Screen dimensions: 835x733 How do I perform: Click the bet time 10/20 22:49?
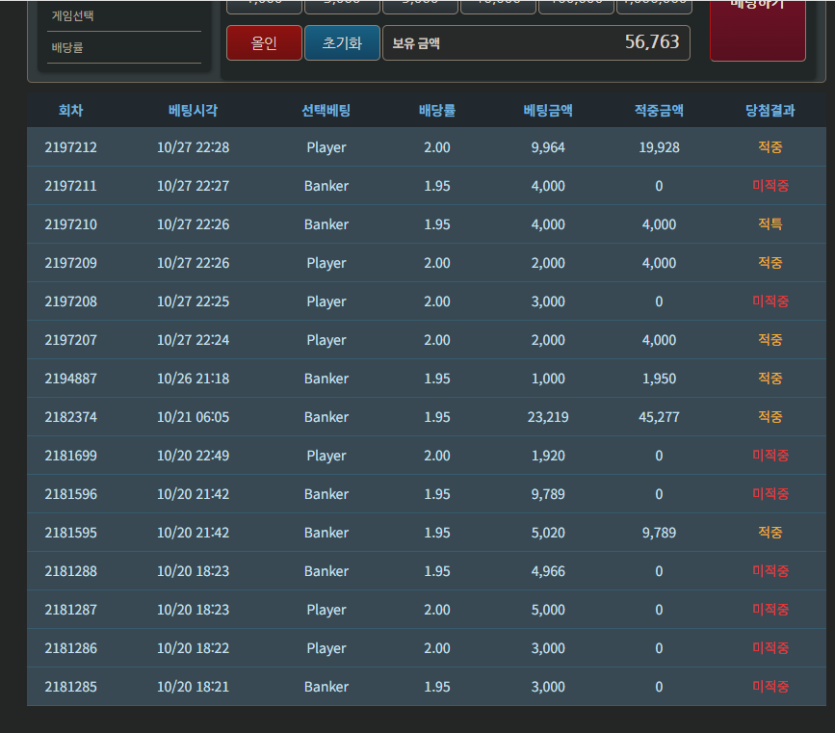tap(193, 455)
